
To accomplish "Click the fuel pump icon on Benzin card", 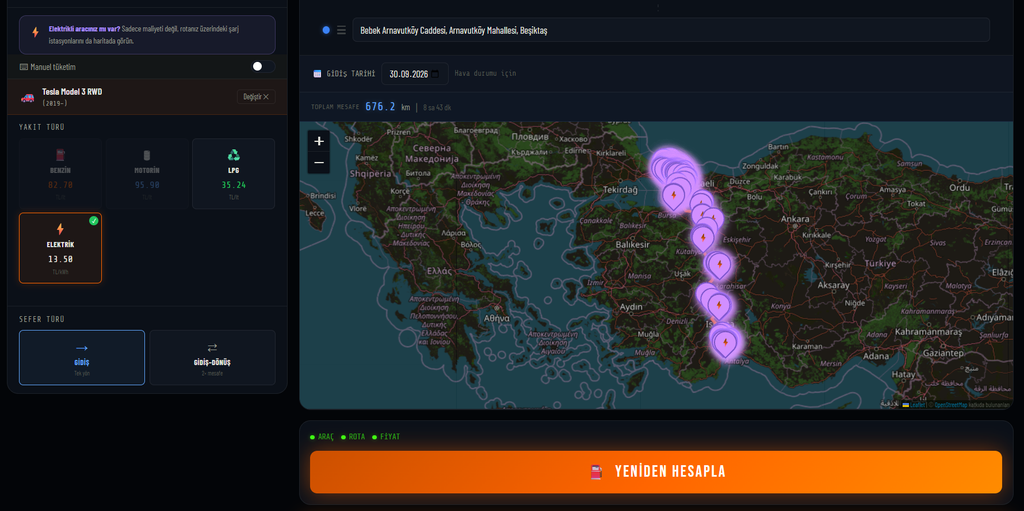I will pyautogui.click(x=60, y=156).
